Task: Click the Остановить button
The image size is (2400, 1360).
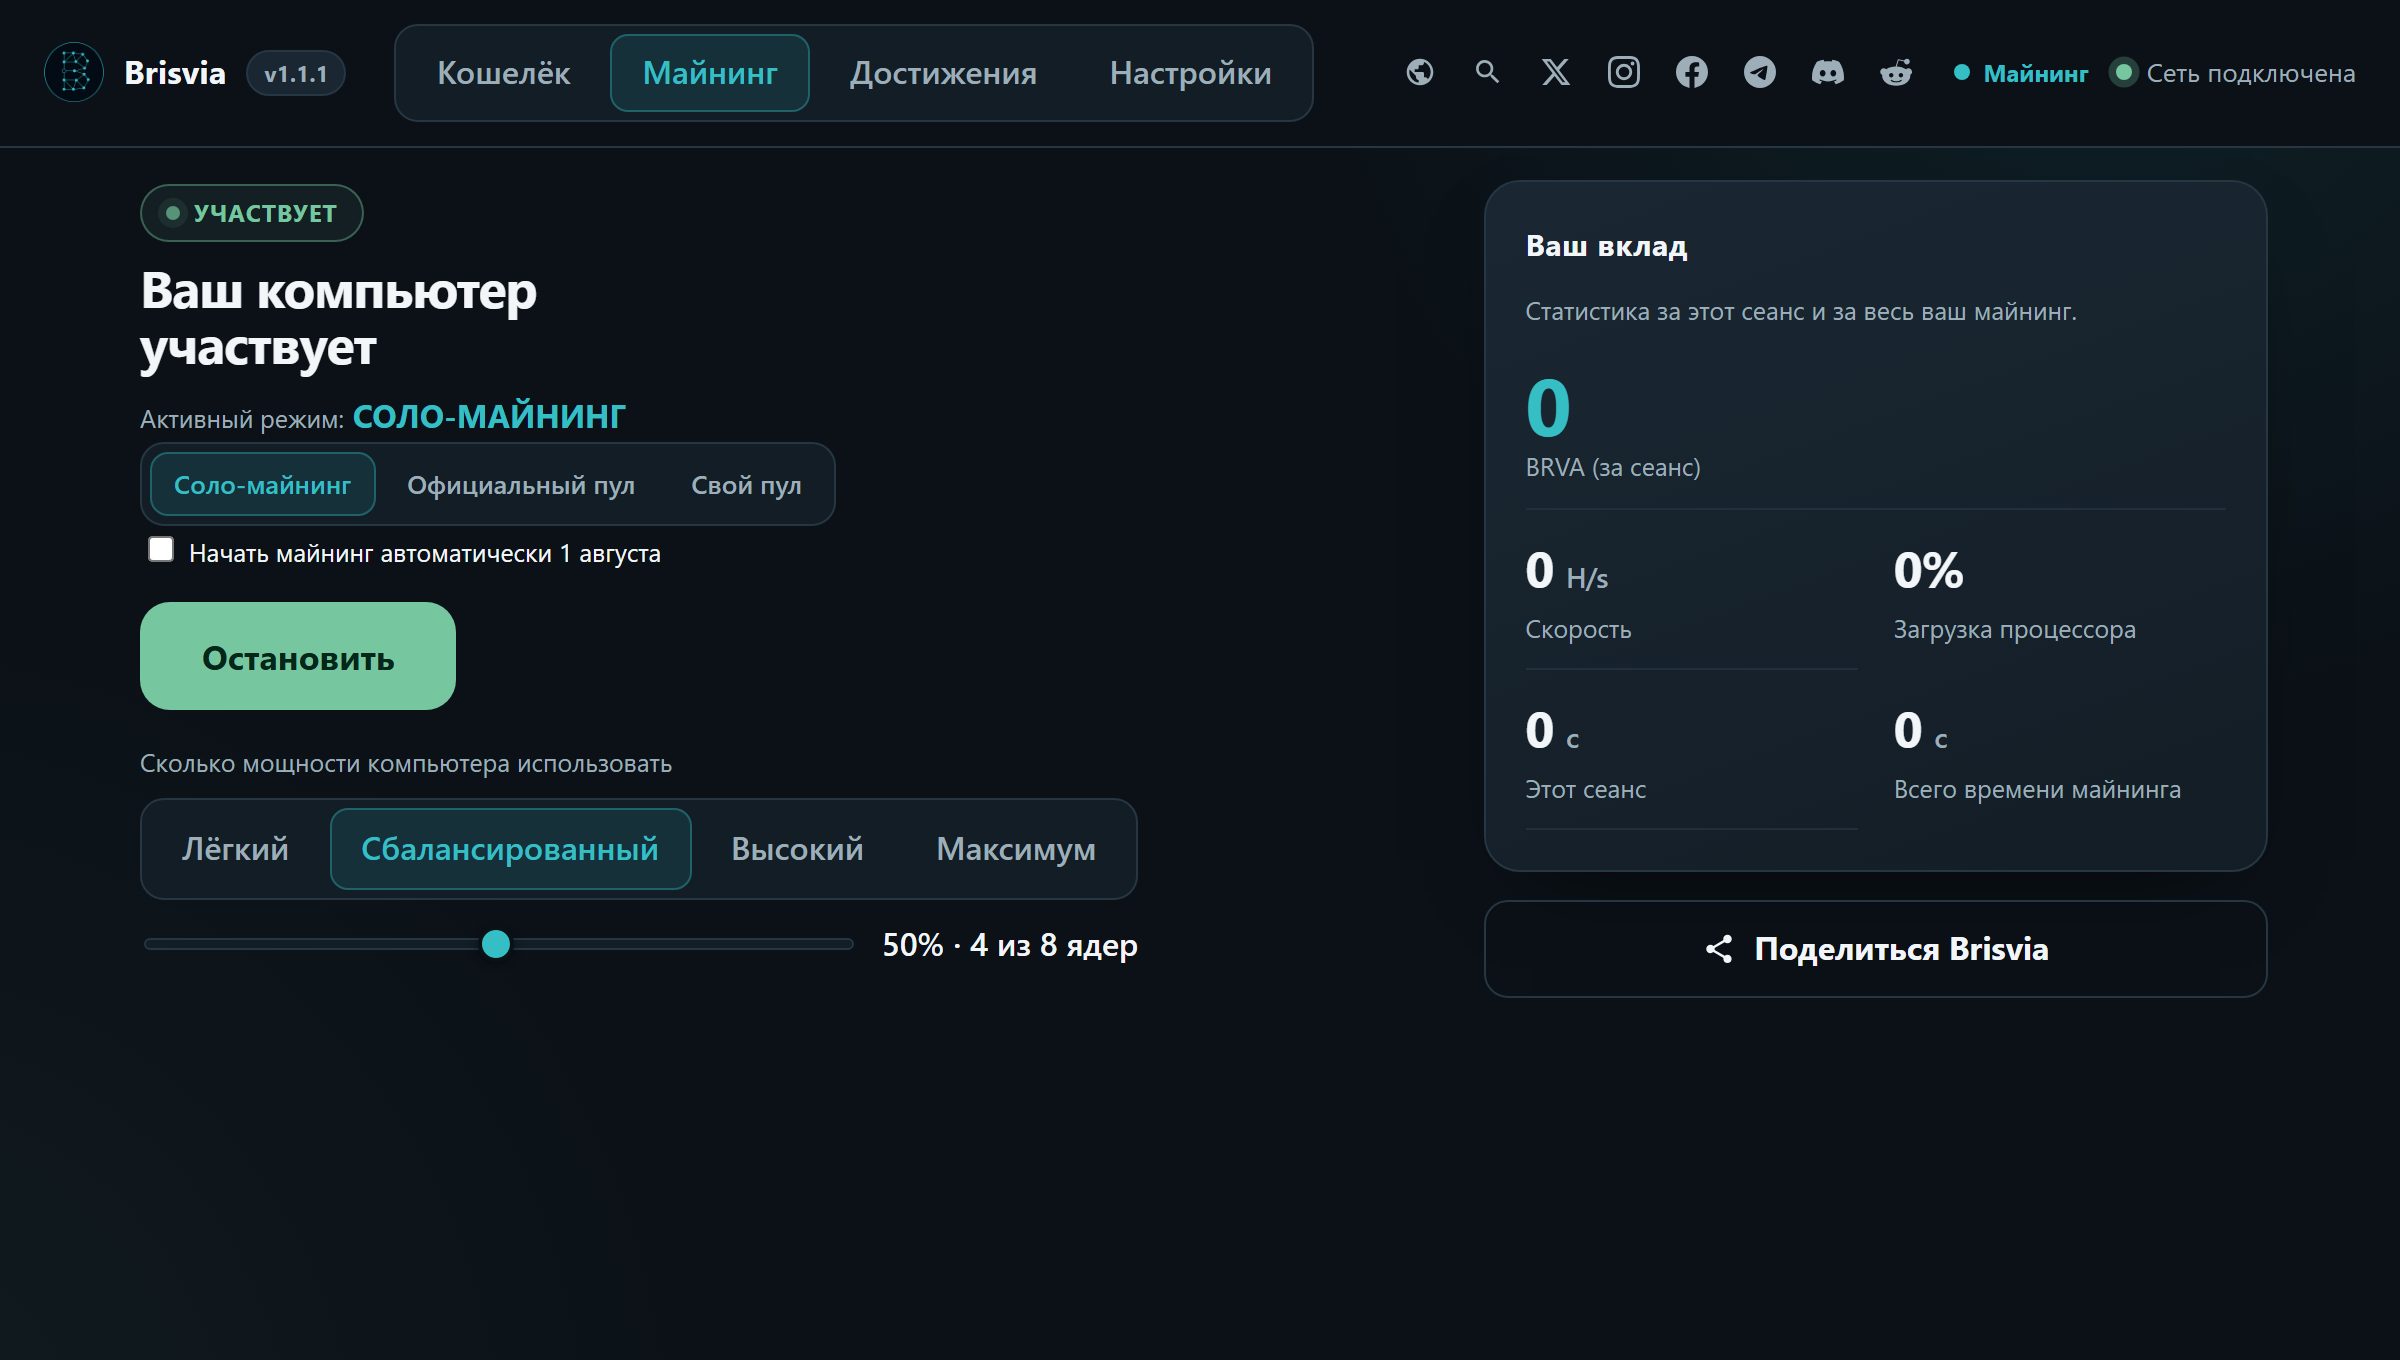Action: click(x=298, y=656)
